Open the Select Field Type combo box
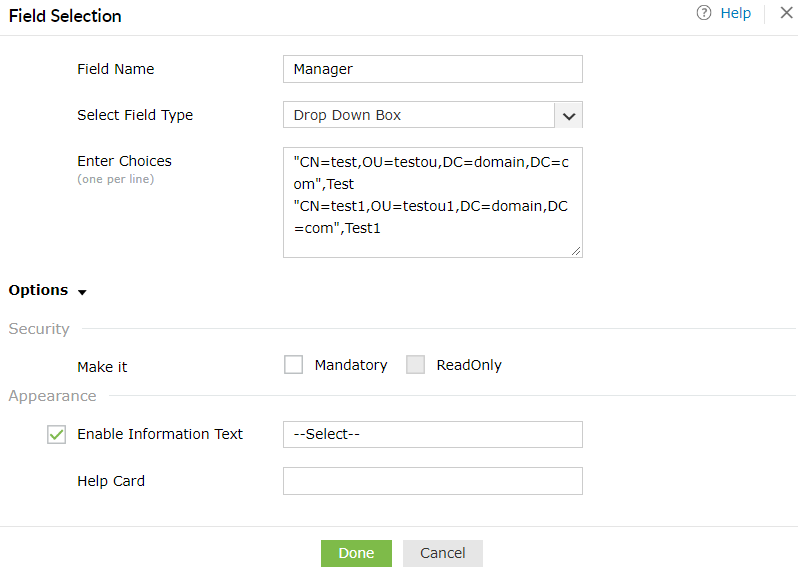Viewport: 798px width, 572px height. 419,115
